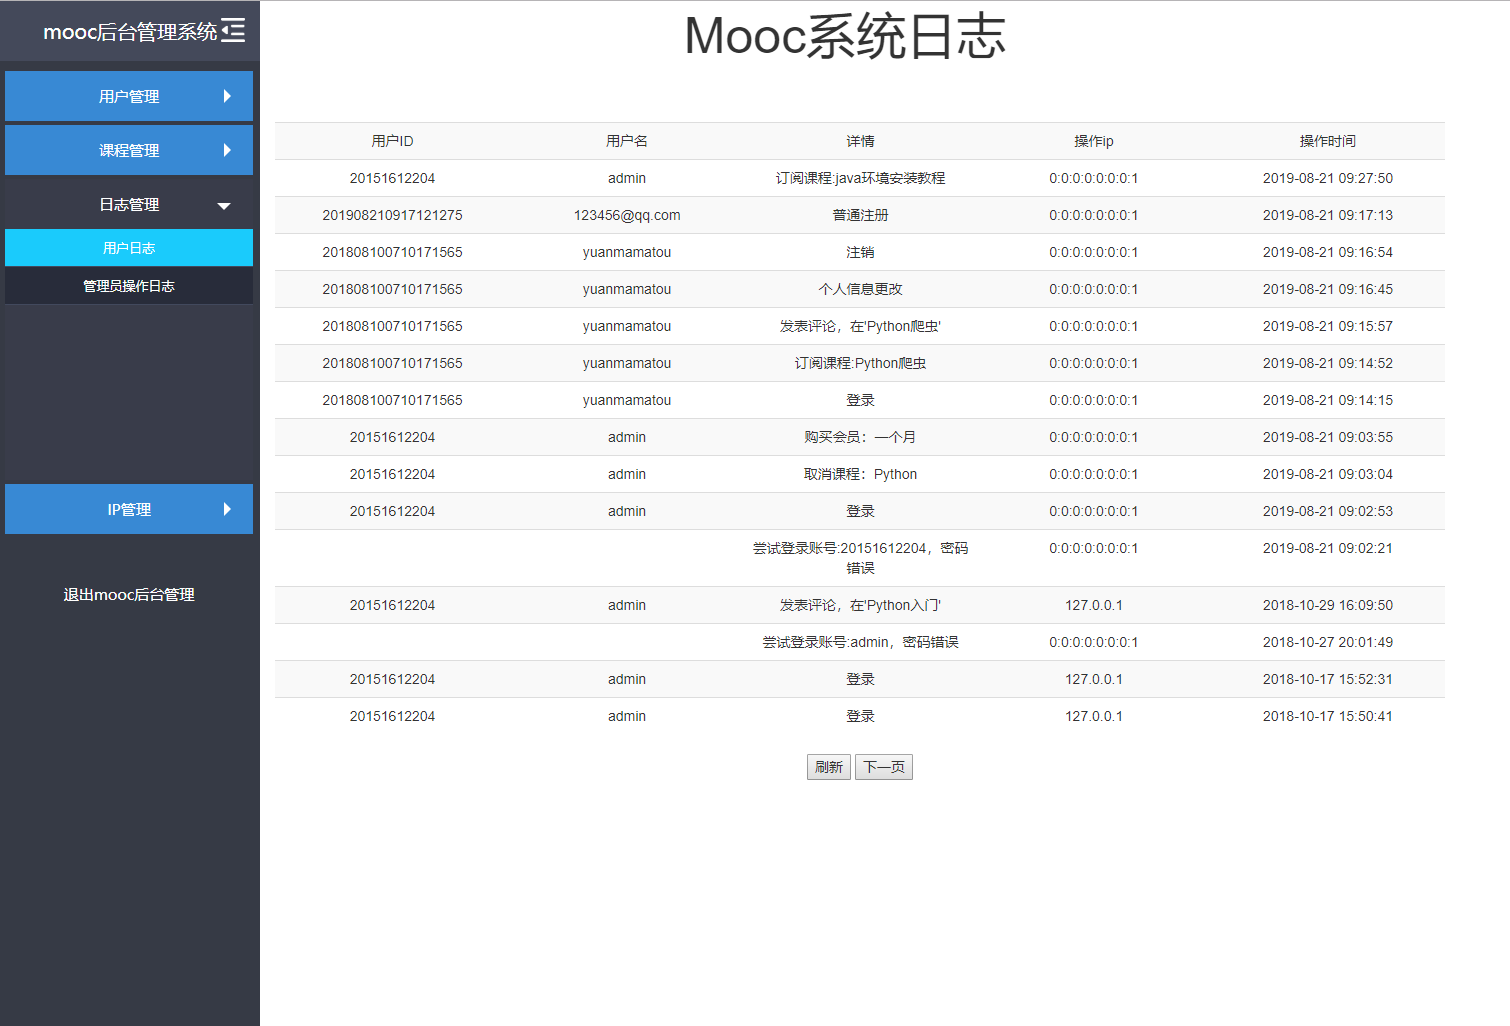Select the 用户日志 submenu
This screenshot has height=1026, width=1510.
[129, 247]
